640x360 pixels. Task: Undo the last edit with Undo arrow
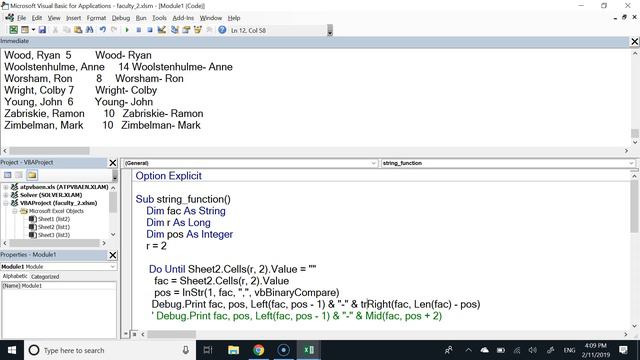pyautogui.click(x=102, y=30)
